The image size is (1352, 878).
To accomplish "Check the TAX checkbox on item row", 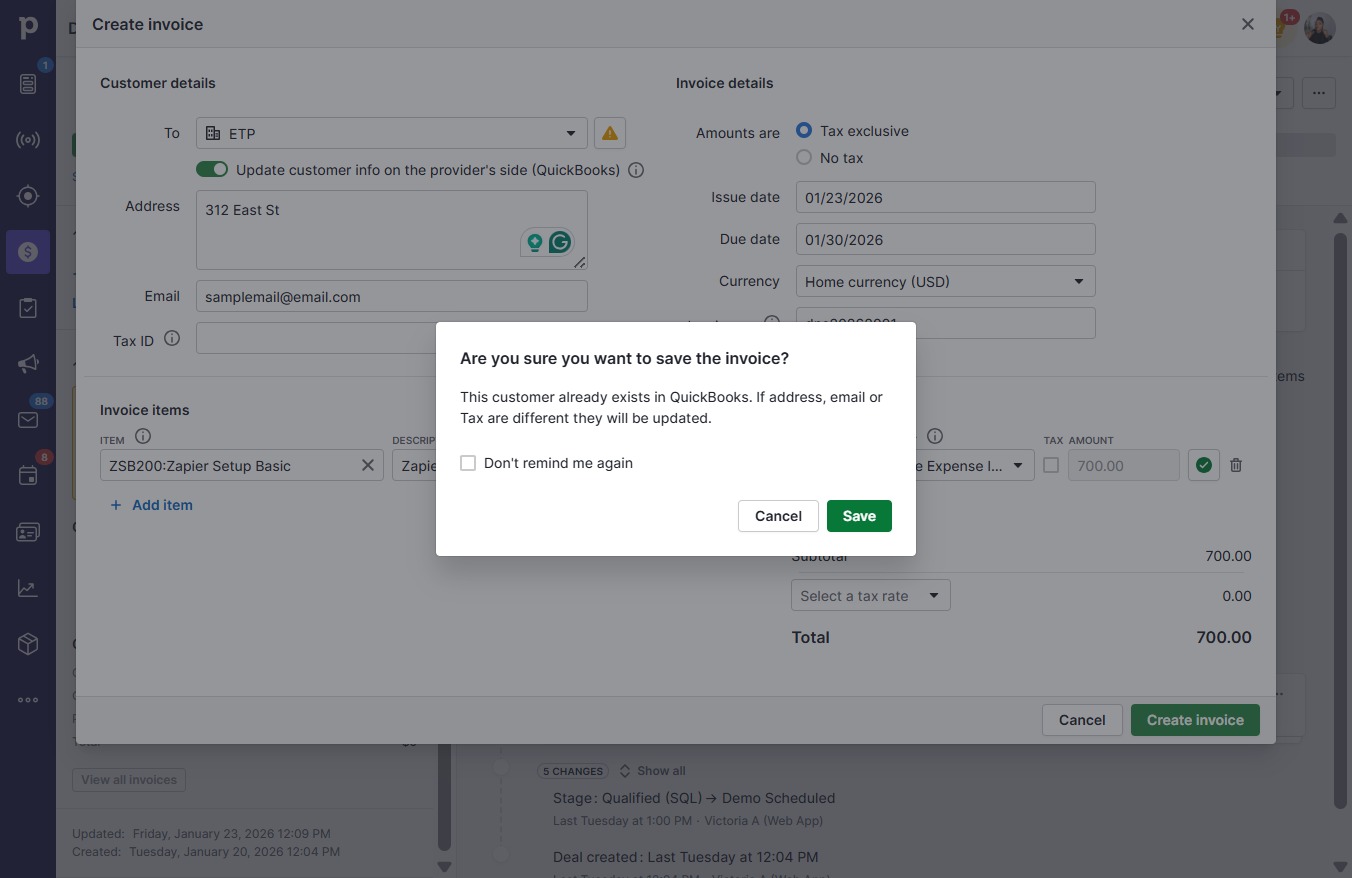I will 1051,465.
